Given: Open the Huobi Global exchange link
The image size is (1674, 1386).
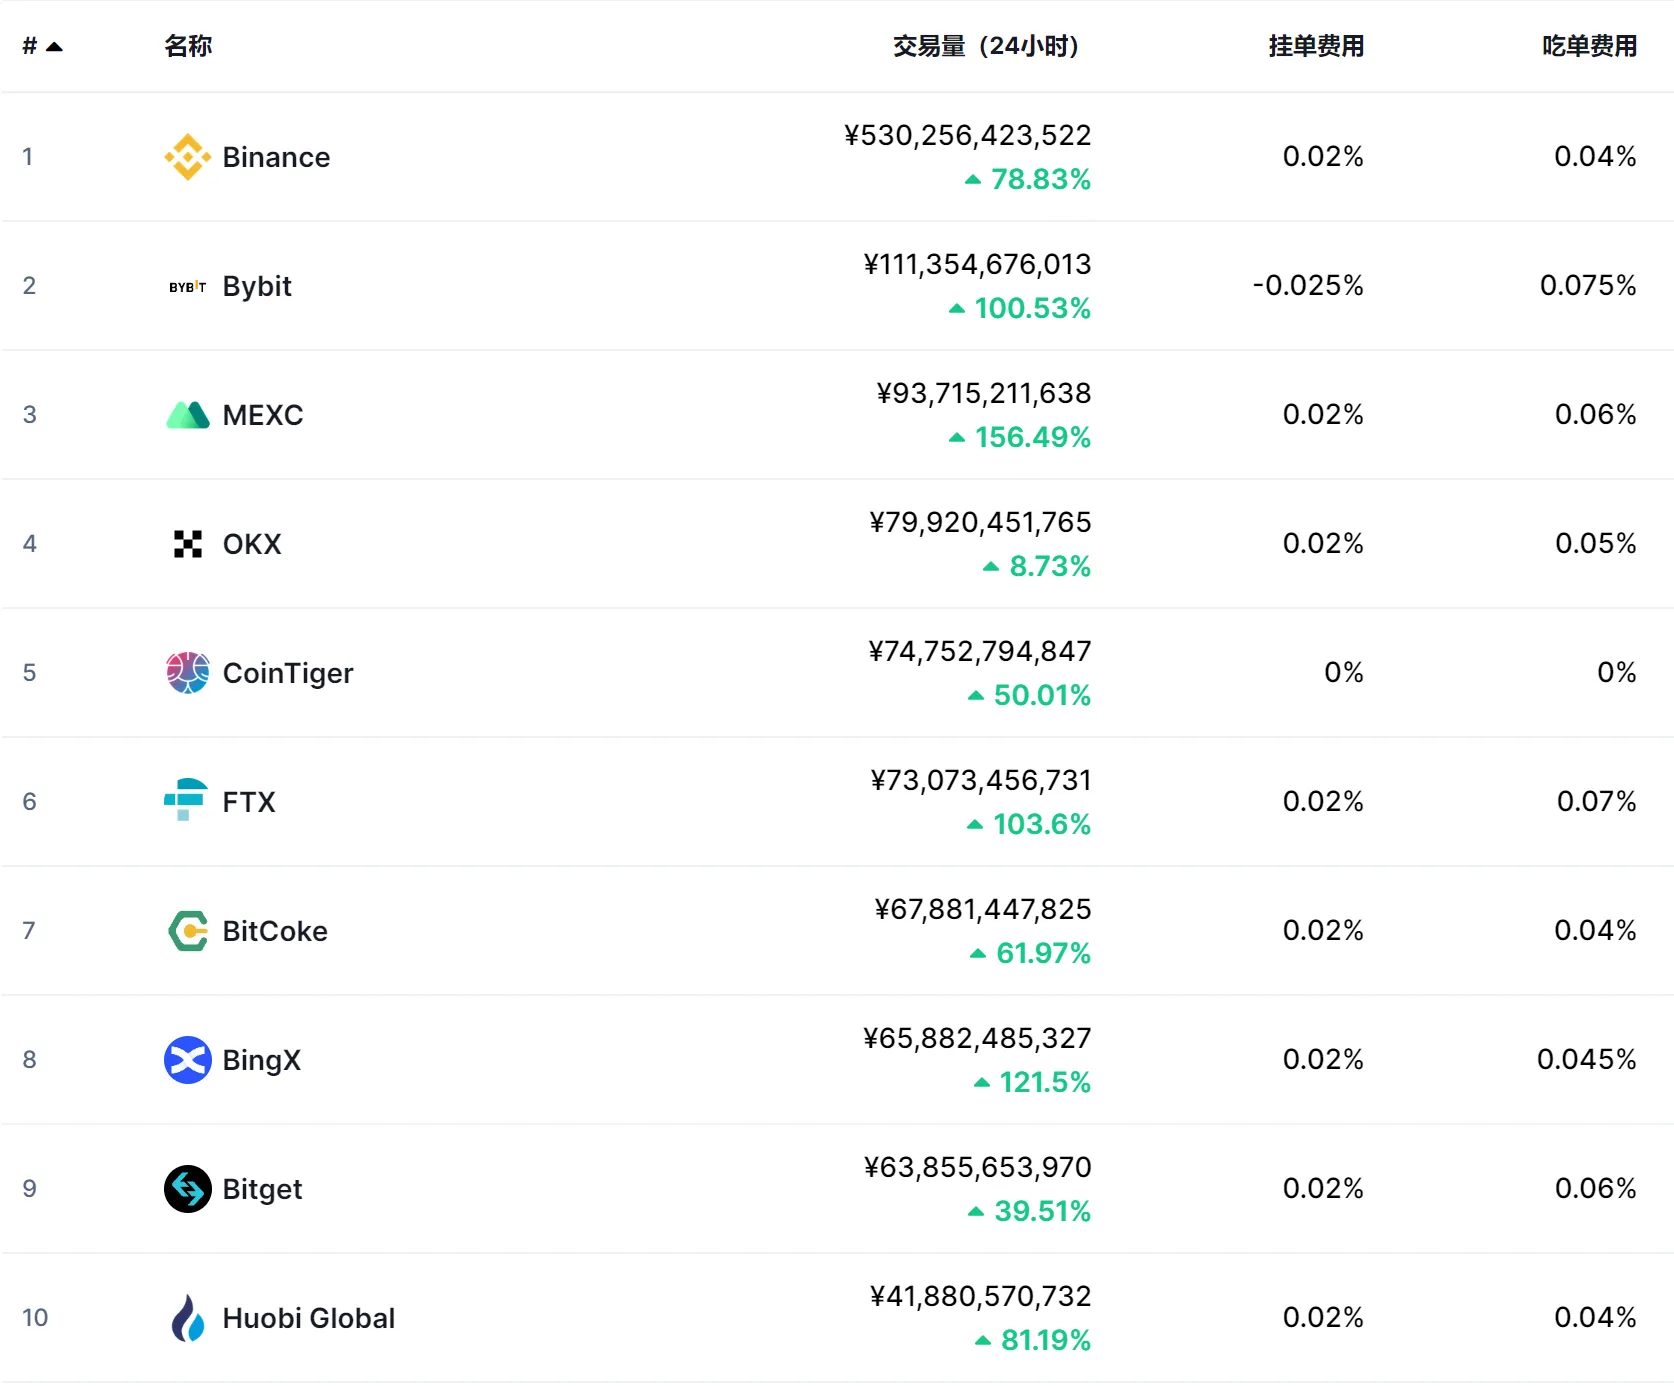Looking at the screenshot, I should pyautogui.click(x=308, y=1318).
